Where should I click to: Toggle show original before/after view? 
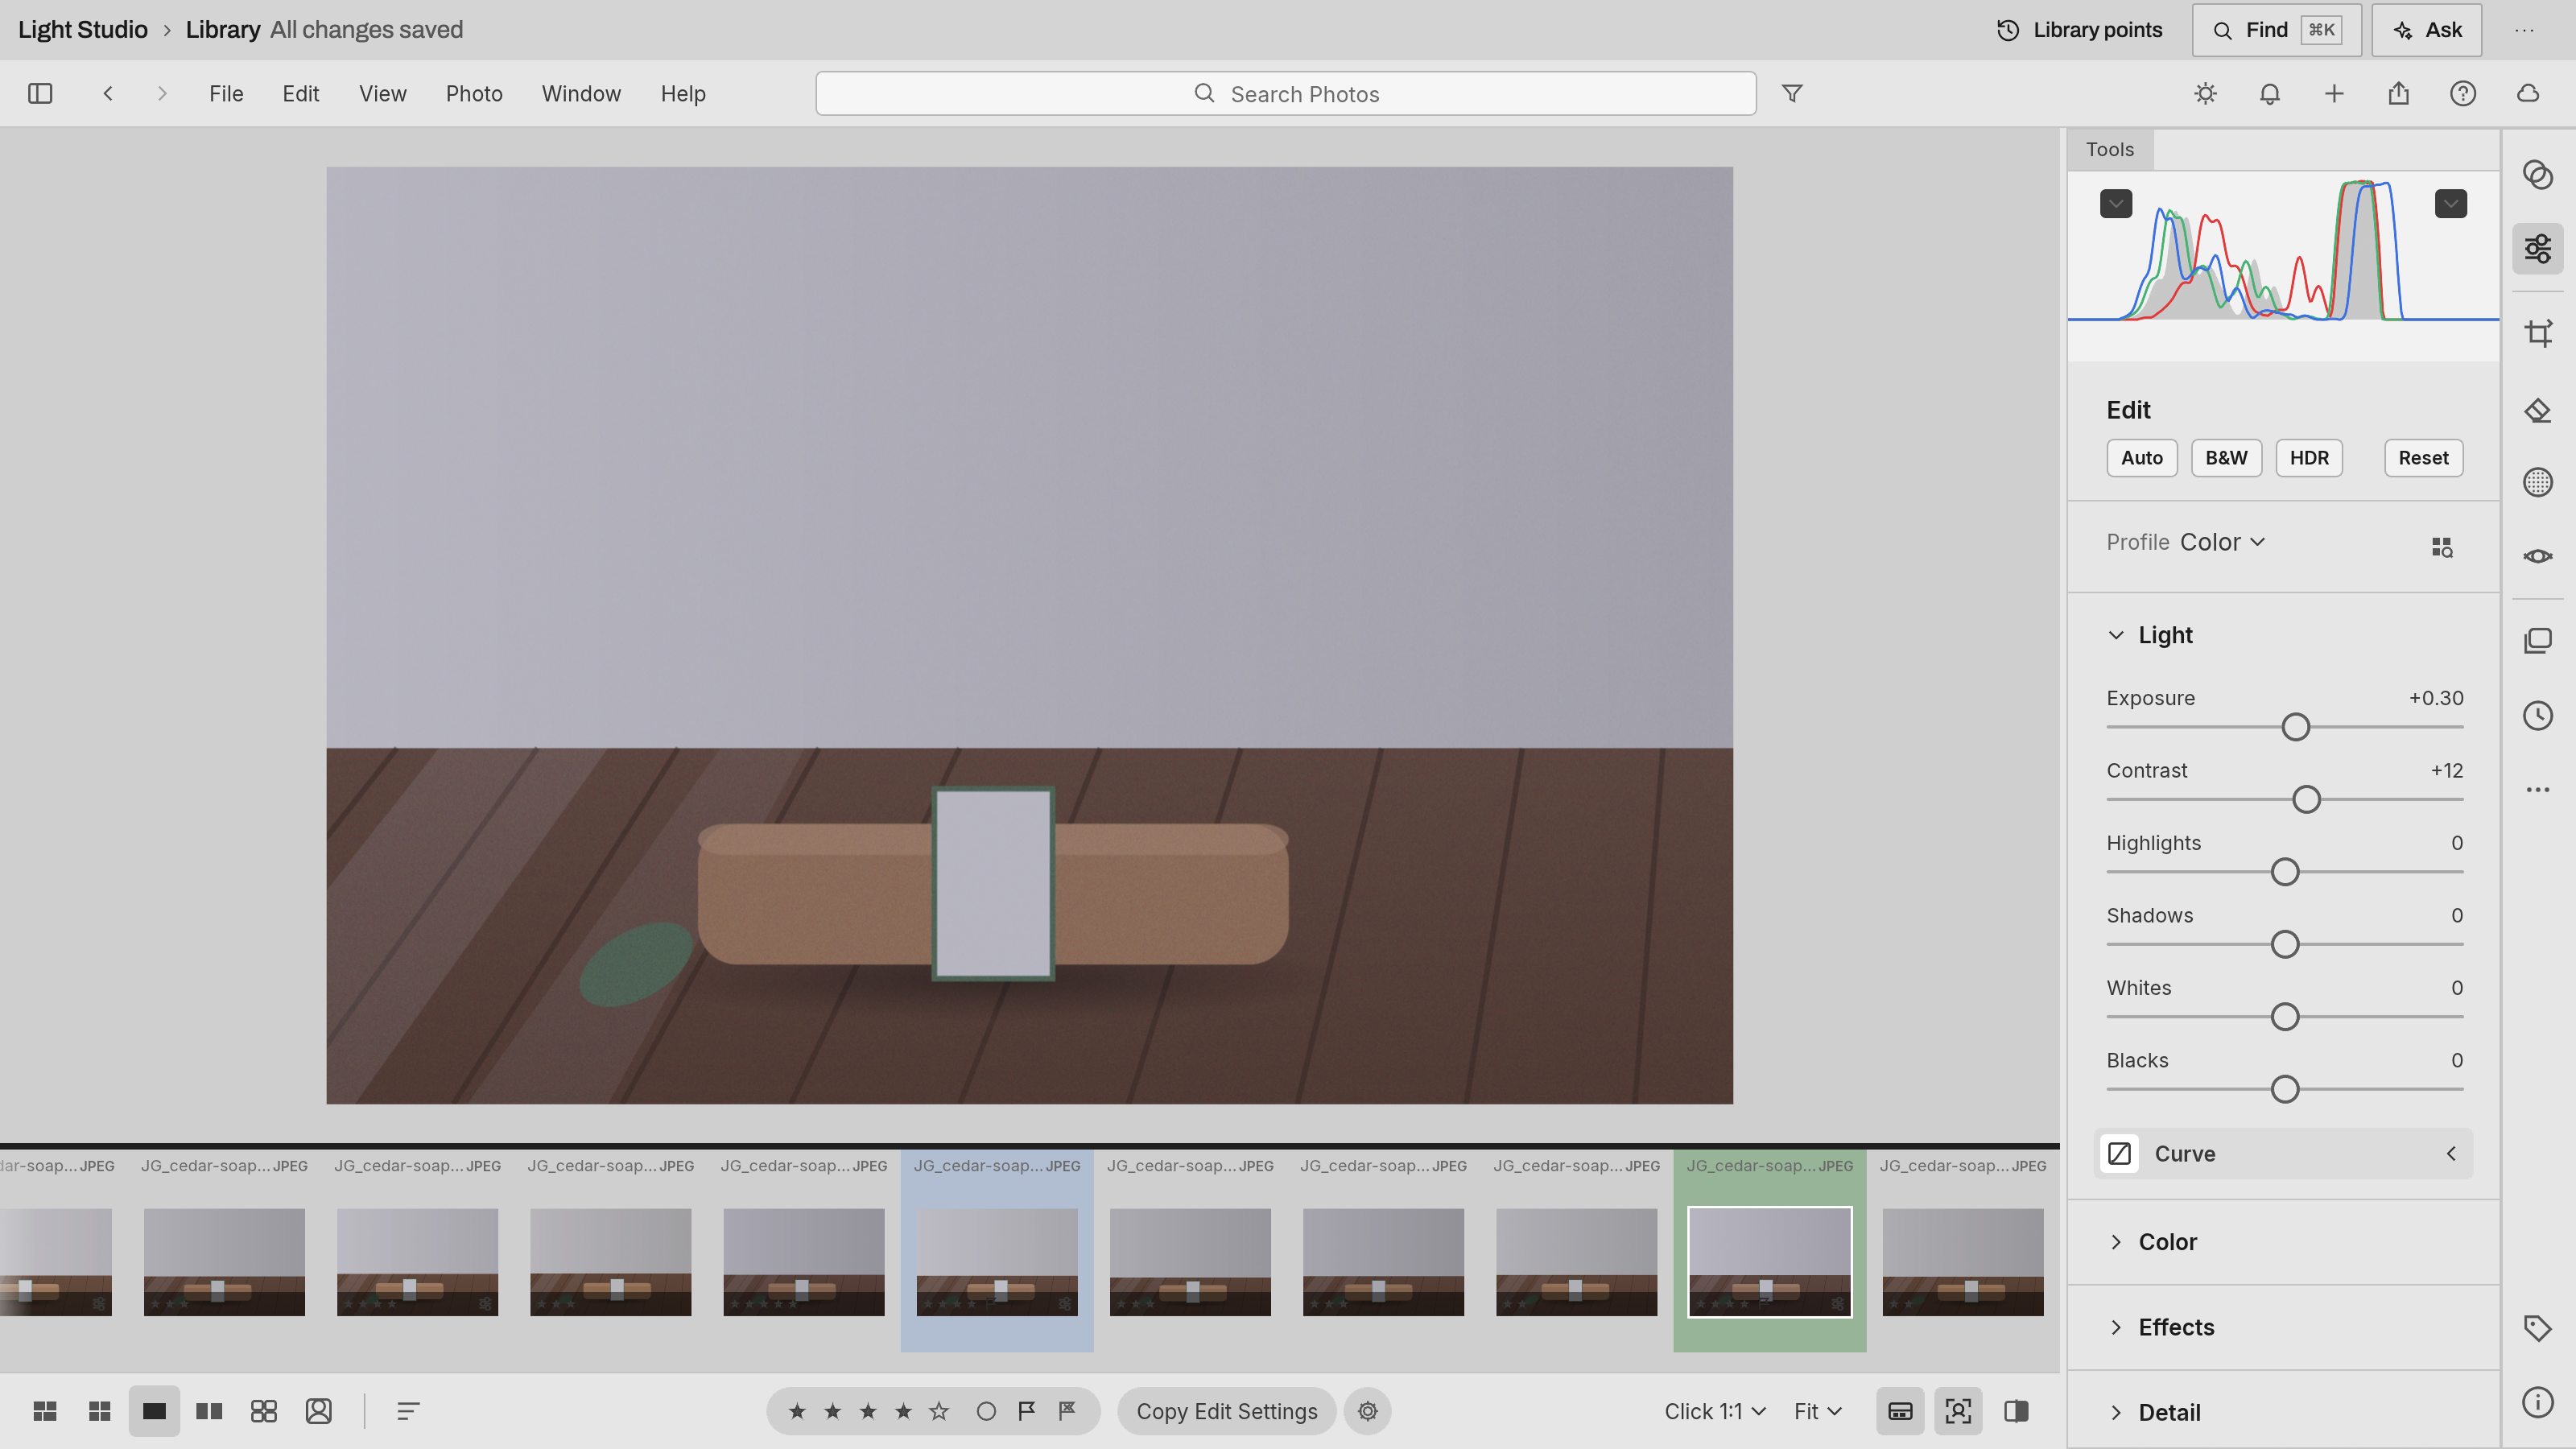point(2016,1411)
